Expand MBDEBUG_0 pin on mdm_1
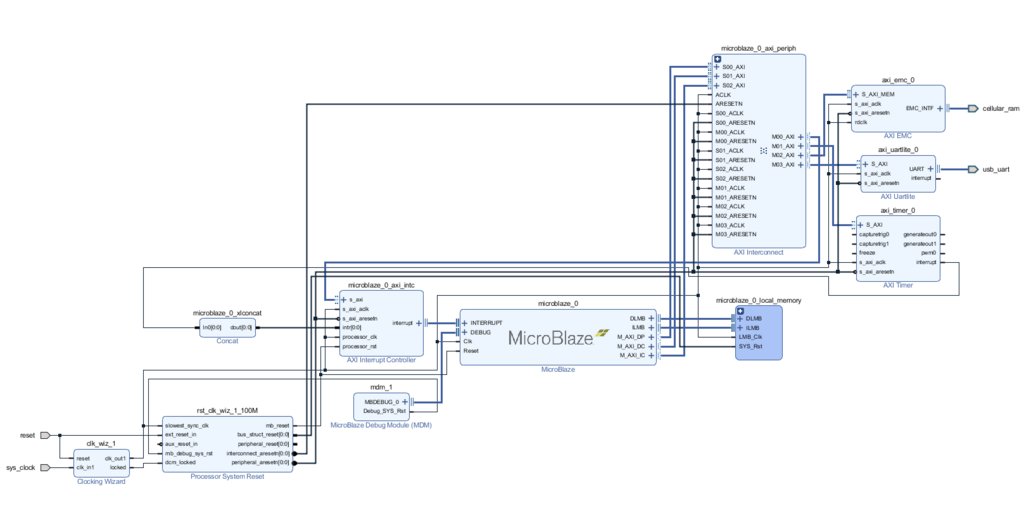Viewport: 1024px width, 525px height. (x=404, y=402)
